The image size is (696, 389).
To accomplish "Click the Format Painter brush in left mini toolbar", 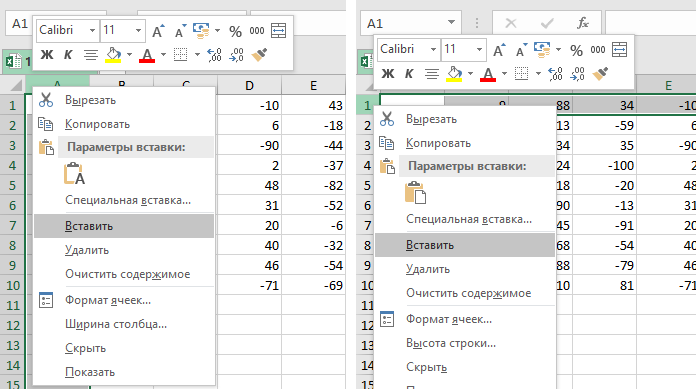I will click(x=259, y=55).
